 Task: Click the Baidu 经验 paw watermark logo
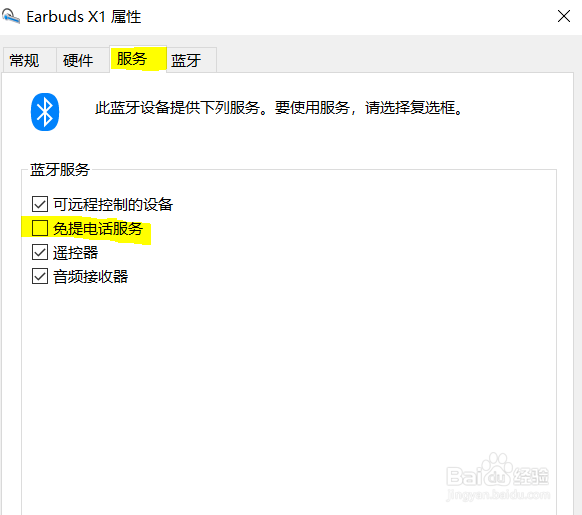click(497, 471)
